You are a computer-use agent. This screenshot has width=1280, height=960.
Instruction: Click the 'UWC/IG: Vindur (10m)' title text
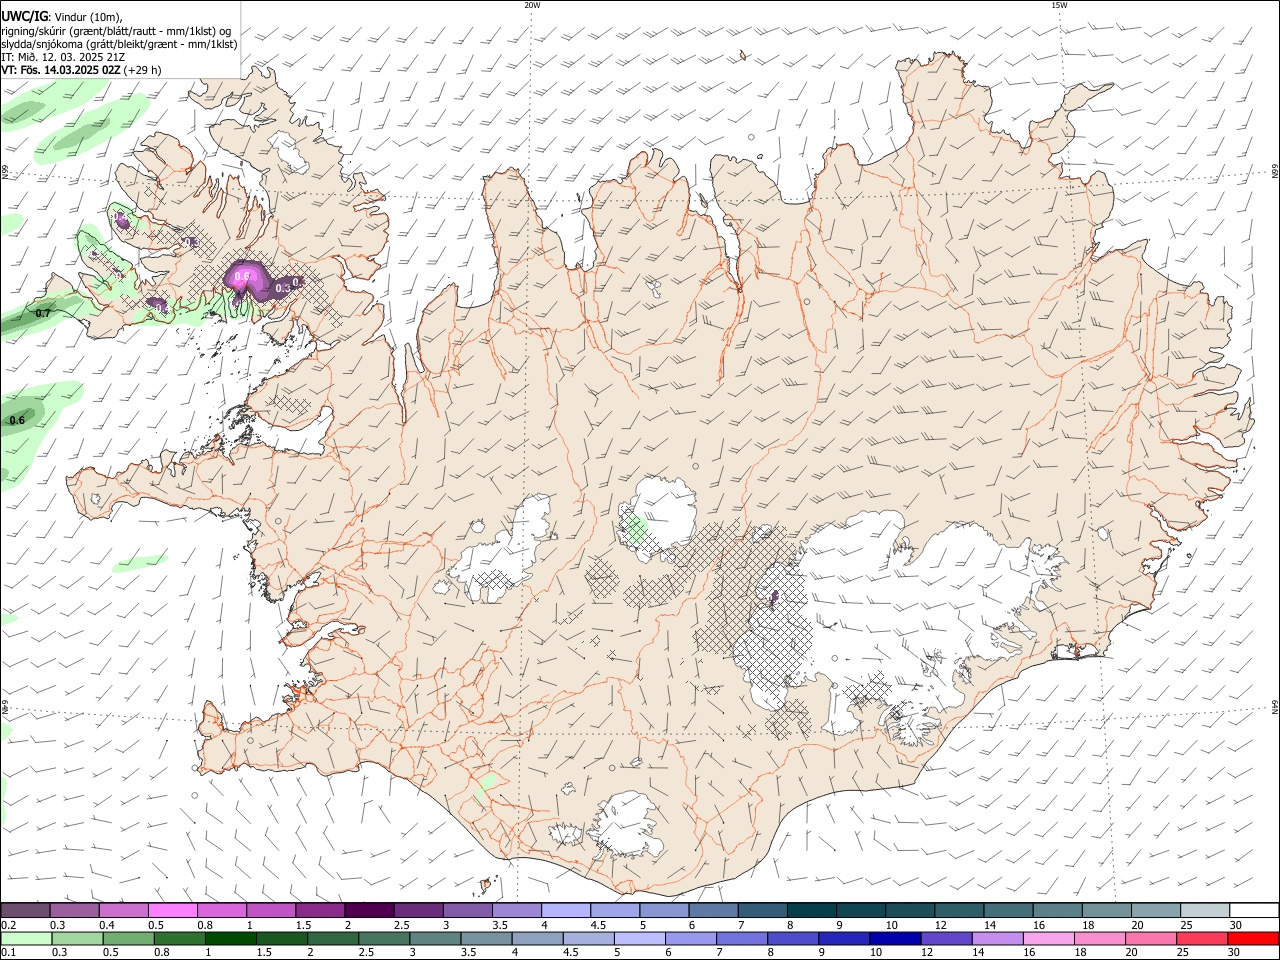pos(62,17)
